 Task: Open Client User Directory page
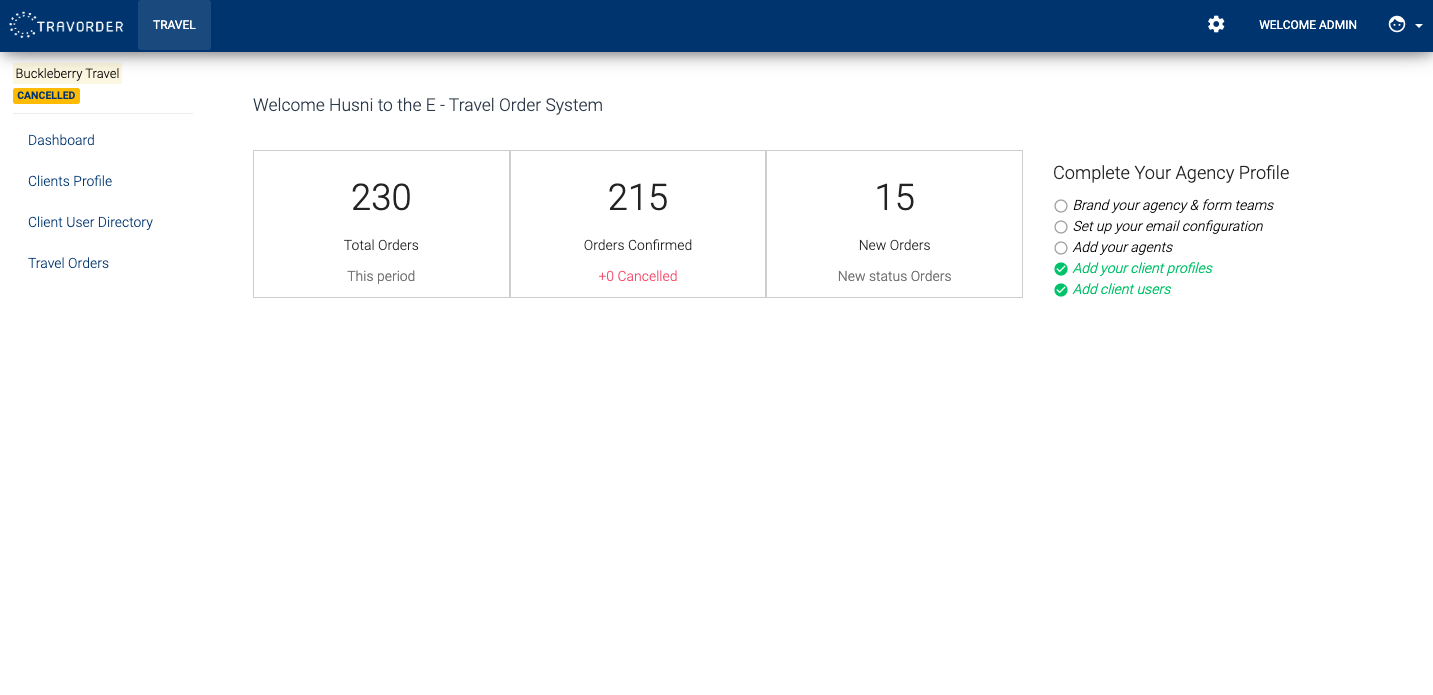(90, 222)
